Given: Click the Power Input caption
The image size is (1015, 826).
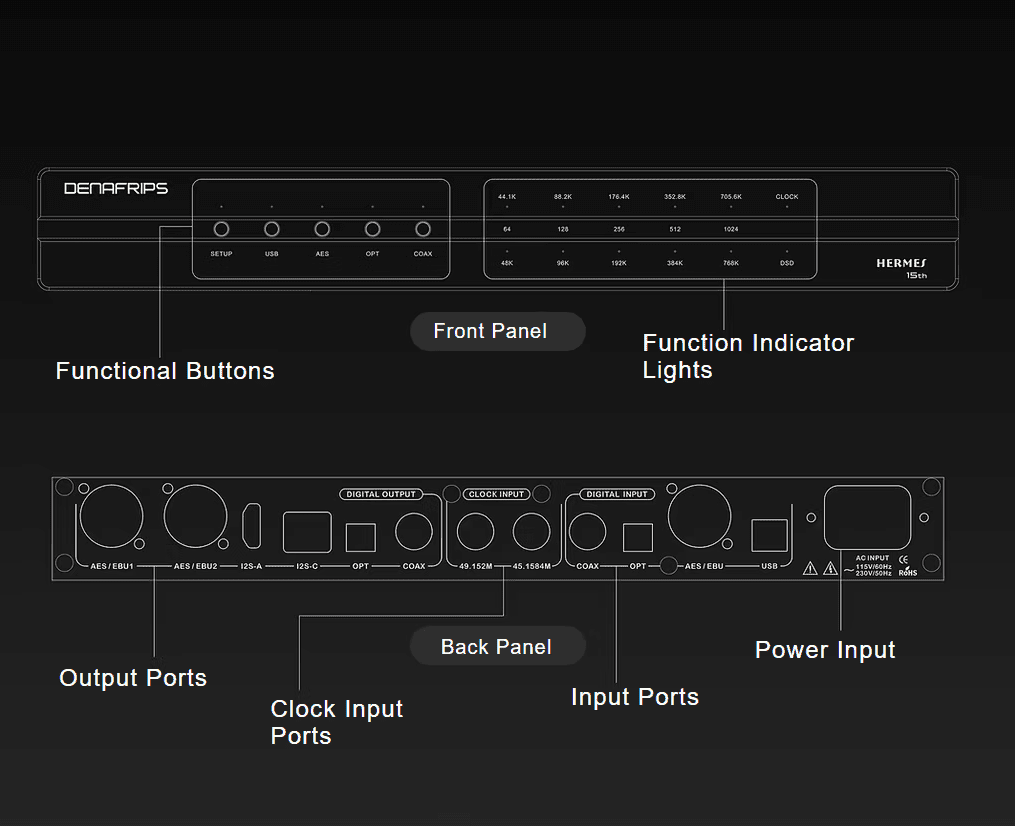Looking at the screenshot, I should [825, 650].
